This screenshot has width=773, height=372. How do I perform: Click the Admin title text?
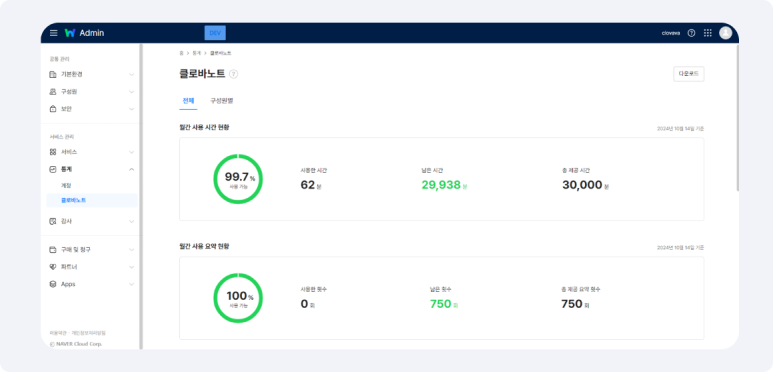[92, 33]
